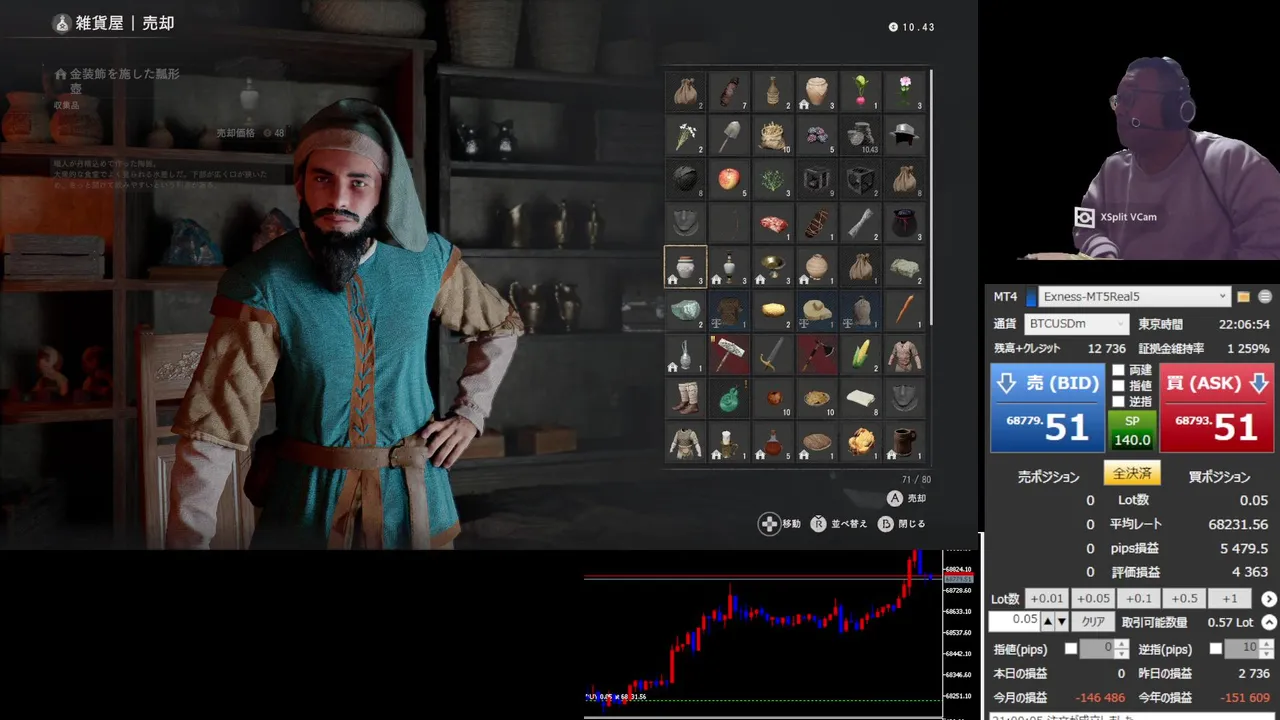Screen dimensions: 1280x720
Task: Open the BTCUSDm currency dropdown
Action: pyautogui.click(x=1077, y=324)
